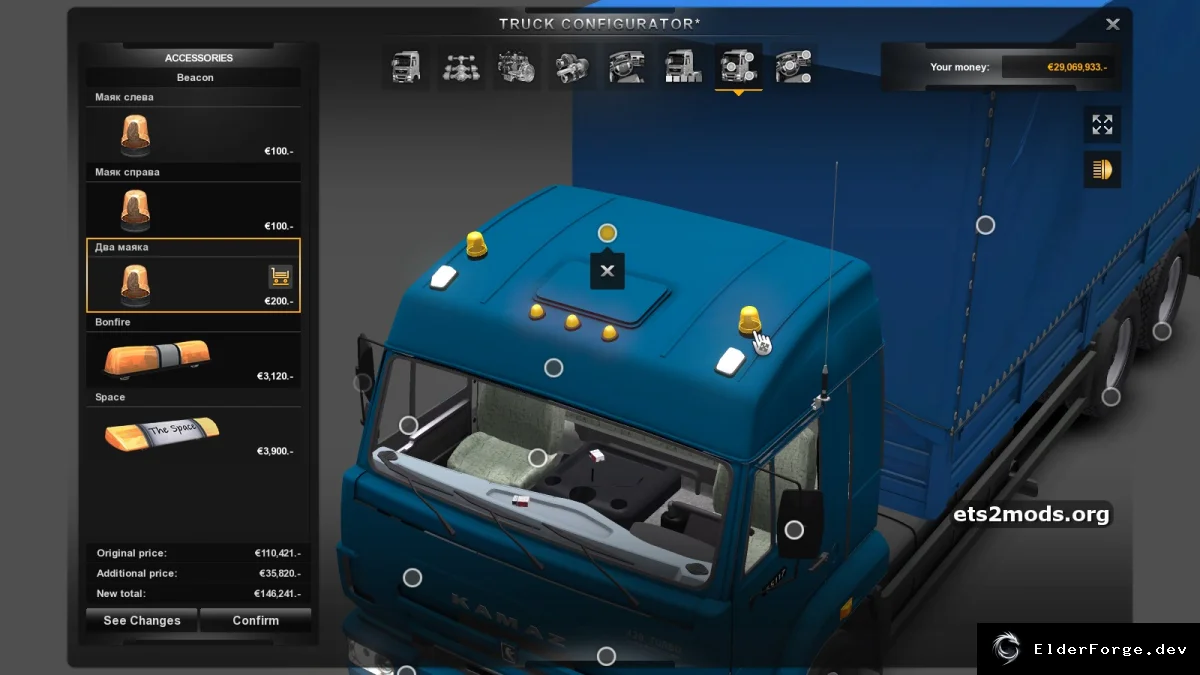Click the shopping cart icon on Два маяка
Viewport: 1200px width, 675px height.
click(x=280, y=276)
